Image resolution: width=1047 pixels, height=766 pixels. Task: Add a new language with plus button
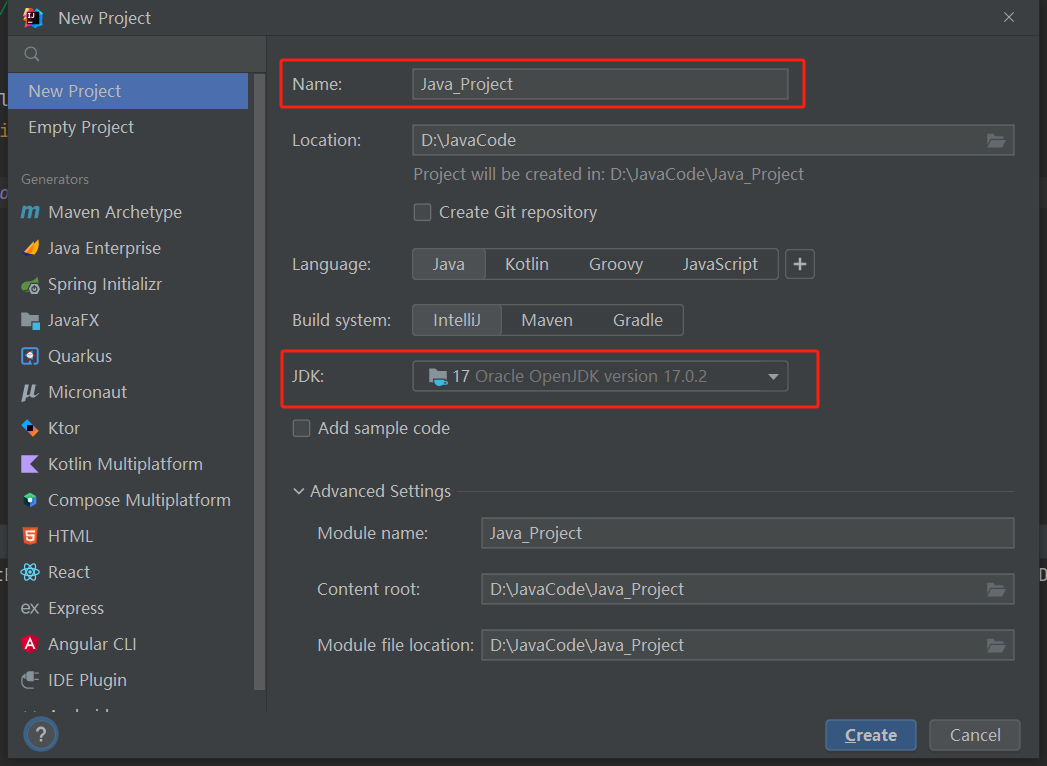tap(800, 264)
